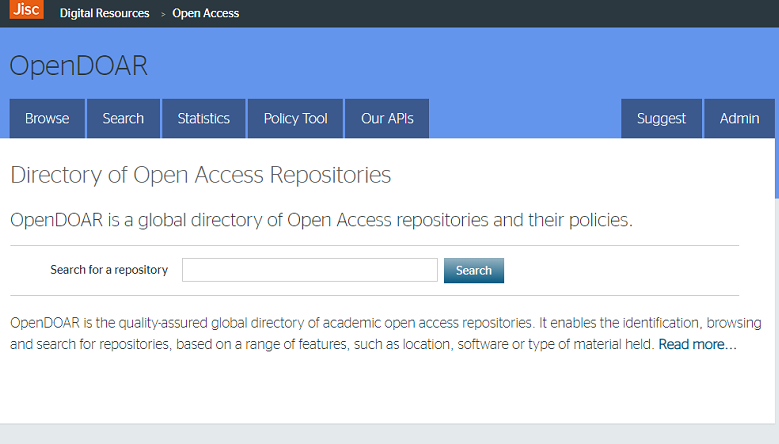The width and height of the screenshot is (779, 444).
Task: Click the 'Directory of Open Access Repositories' heading
Action: click(x=201, y=175)
